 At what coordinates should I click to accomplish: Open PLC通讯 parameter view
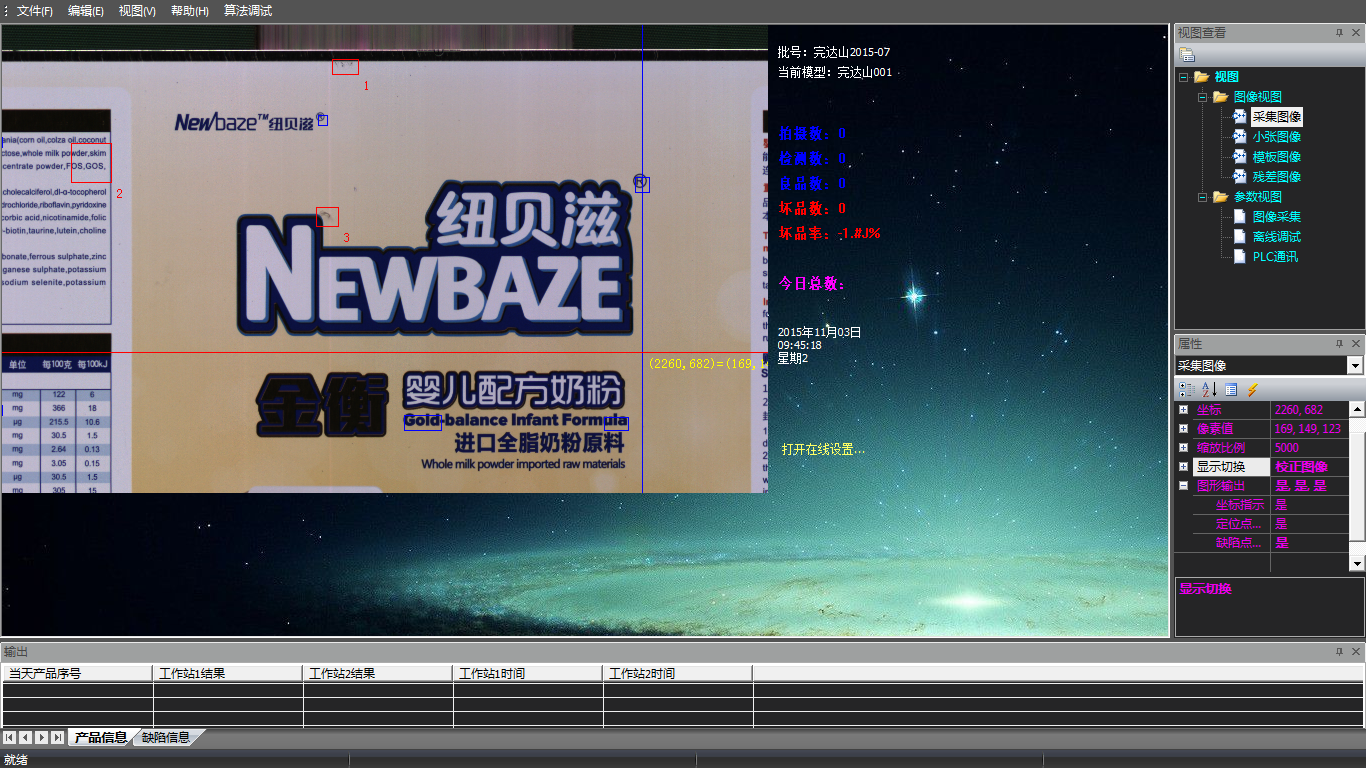pos(1276,257)
